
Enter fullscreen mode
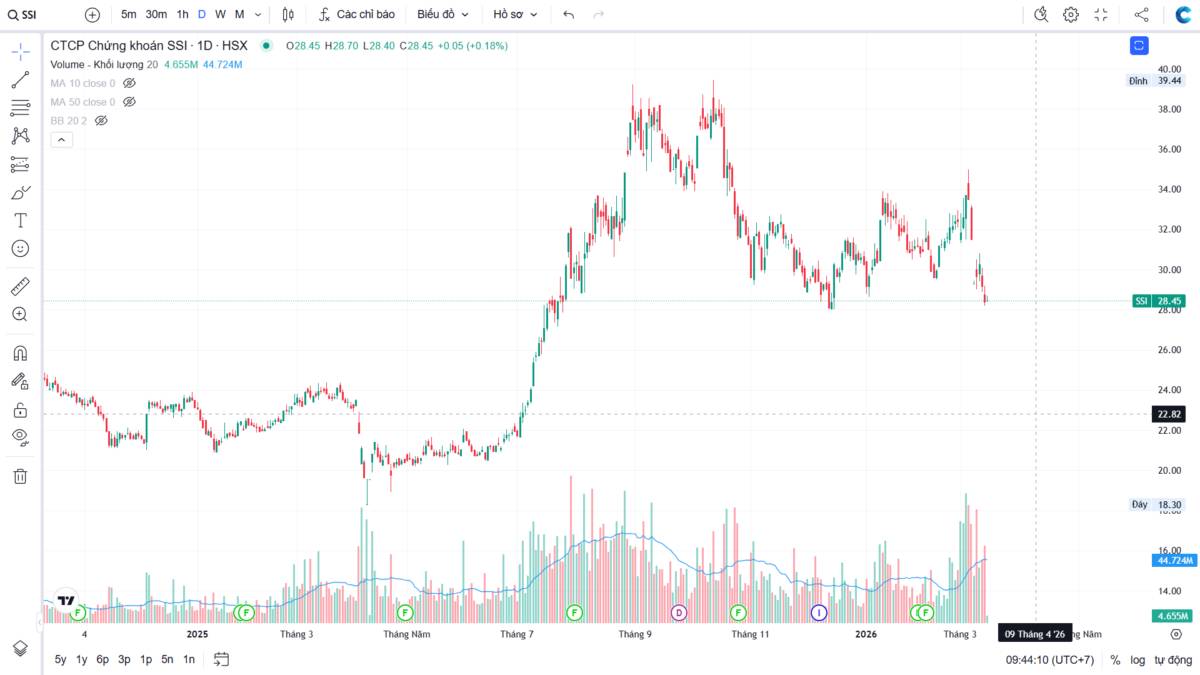click(1101, 15)
